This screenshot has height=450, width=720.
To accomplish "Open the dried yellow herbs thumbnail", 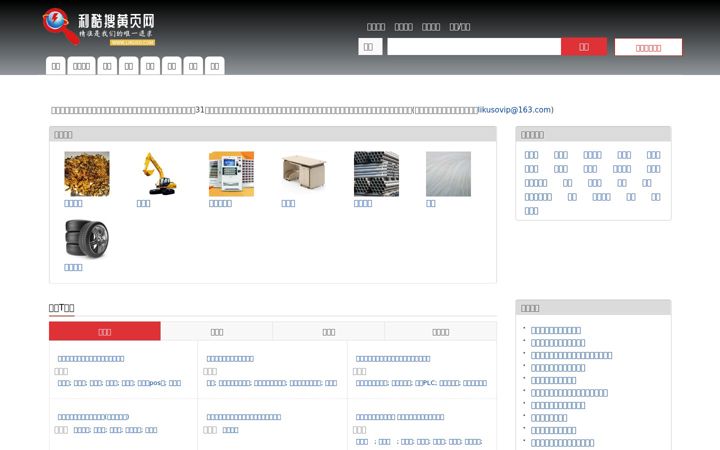I will click(87, 174).
